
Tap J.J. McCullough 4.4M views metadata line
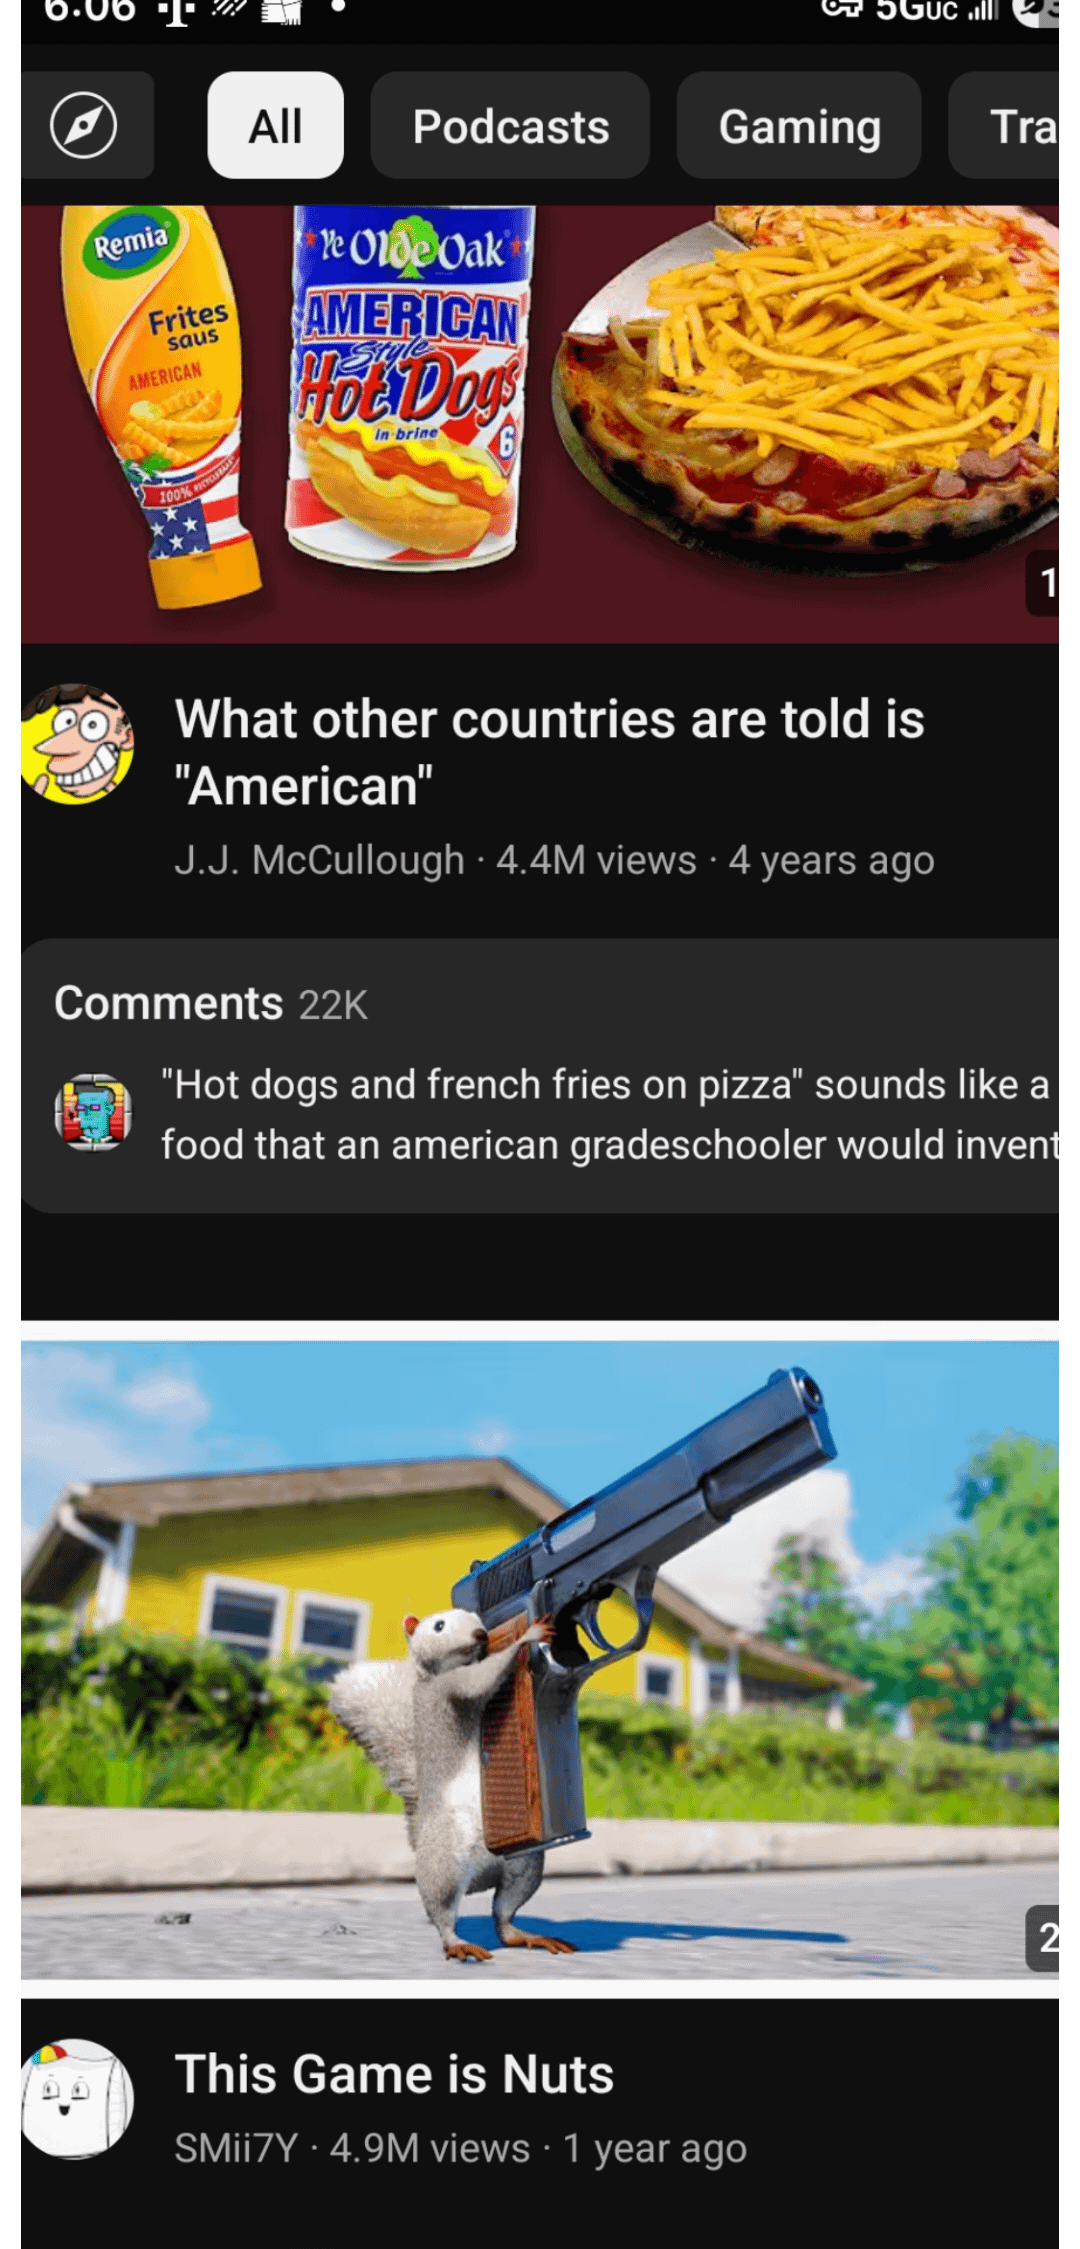click(554, 860)
